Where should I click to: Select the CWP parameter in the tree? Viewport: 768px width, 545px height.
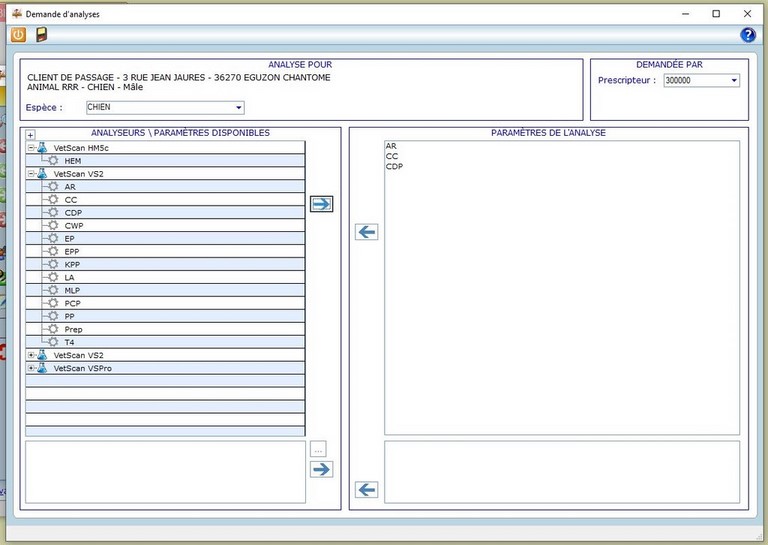(x=72, y=226)
